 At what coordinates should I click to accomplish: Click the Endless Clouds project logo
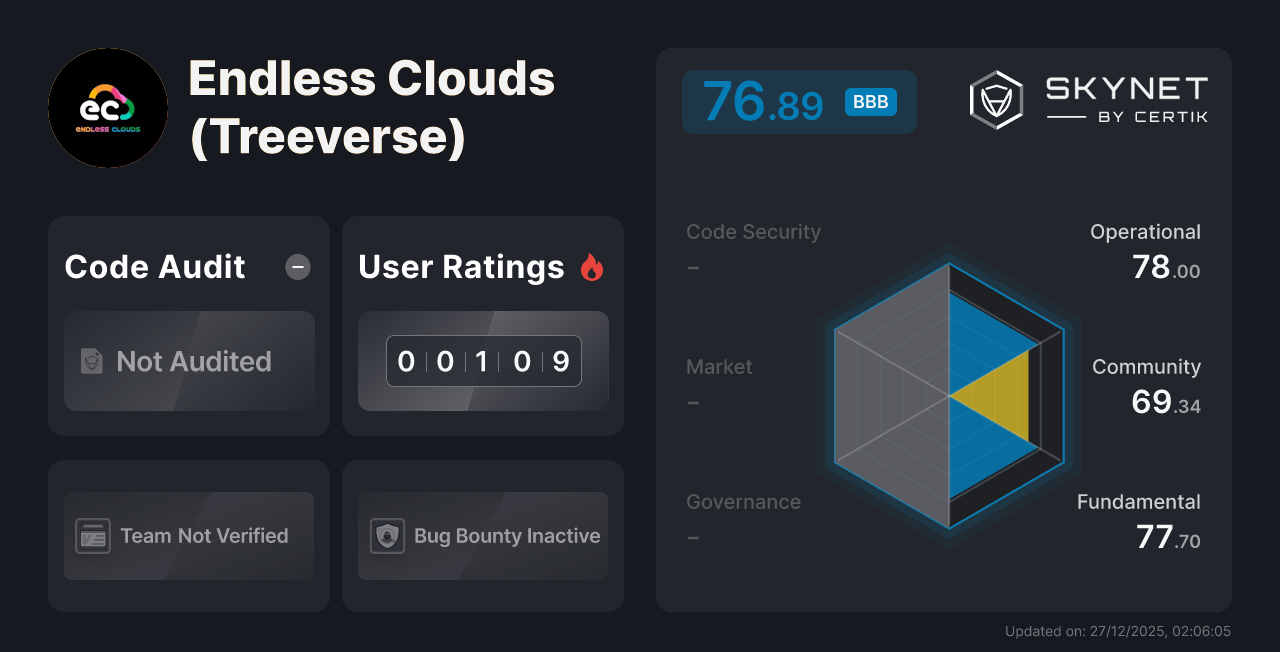[x=107, y=107]
